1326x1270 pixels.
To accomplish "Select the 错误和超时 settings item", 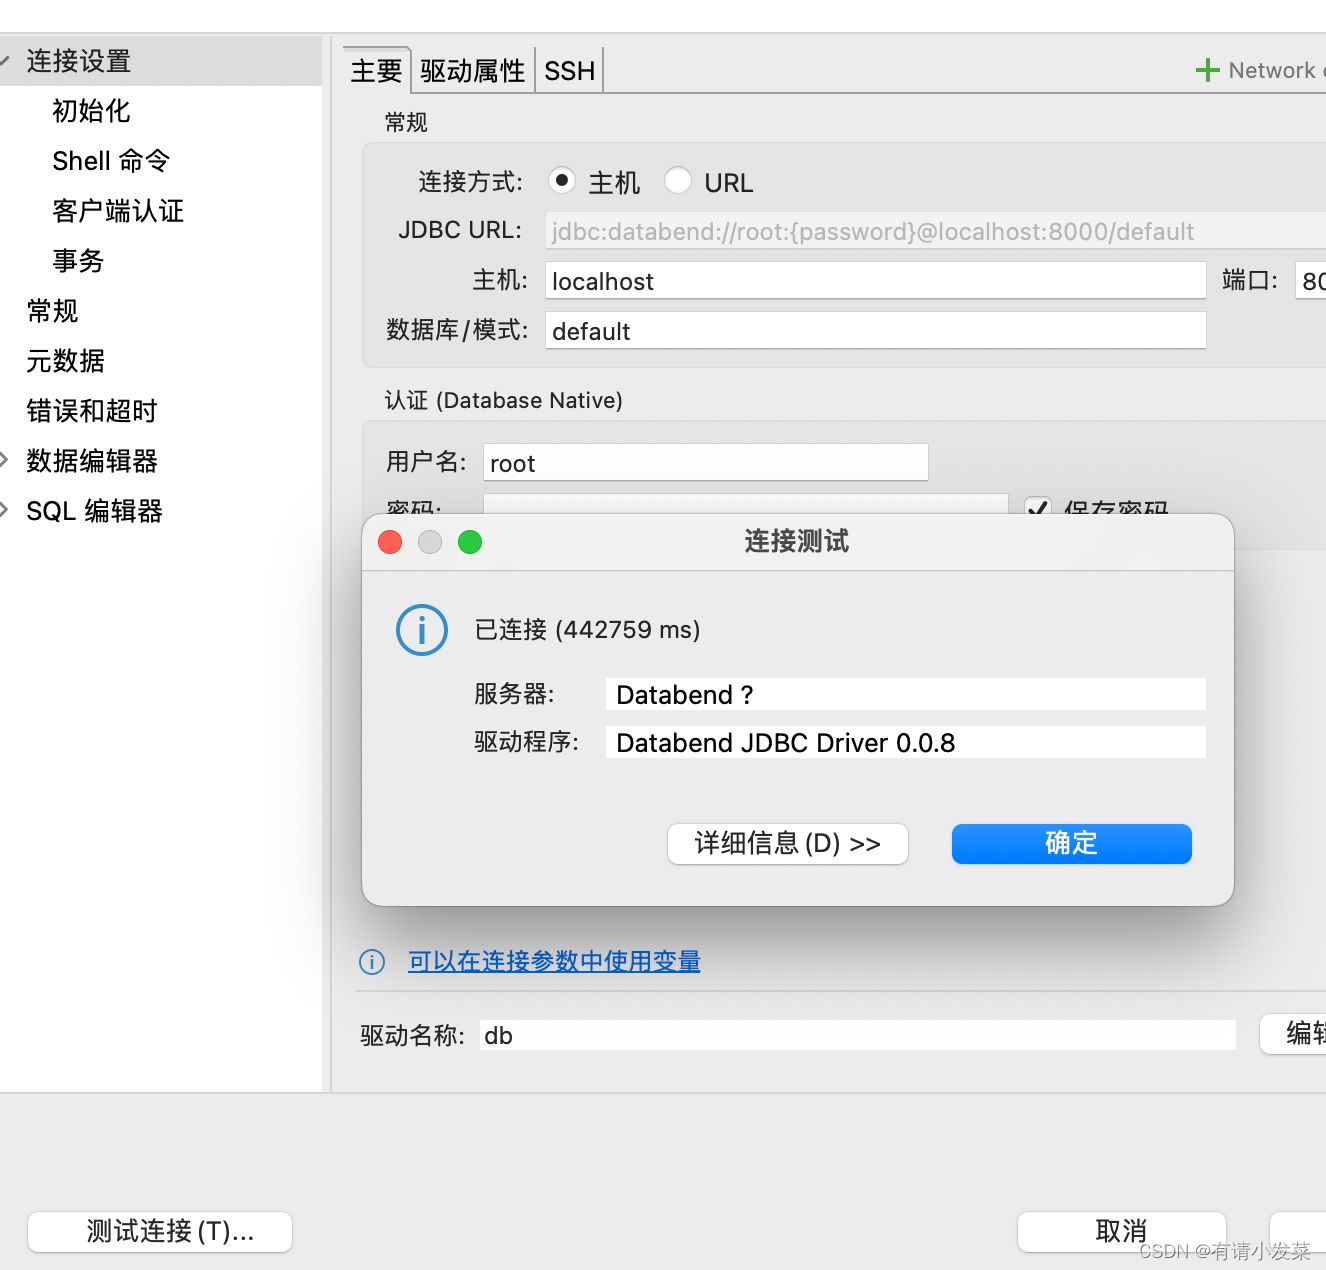I will pyautogui.click(x=91, y=411).
